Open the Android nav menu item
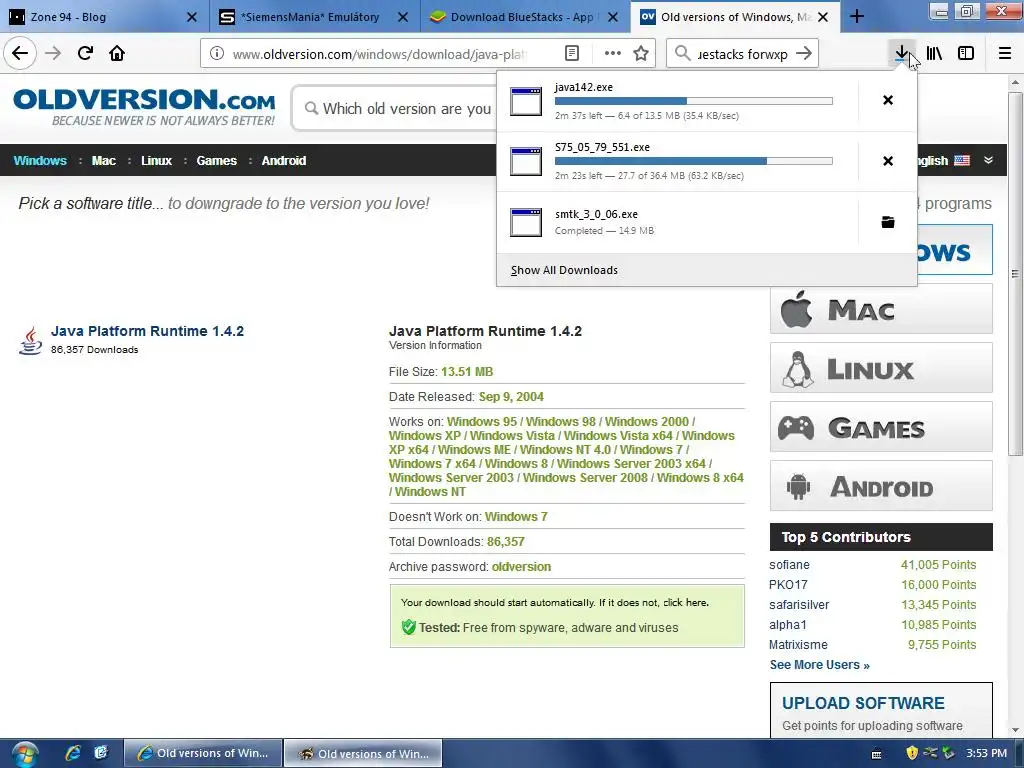 [283, 161]
